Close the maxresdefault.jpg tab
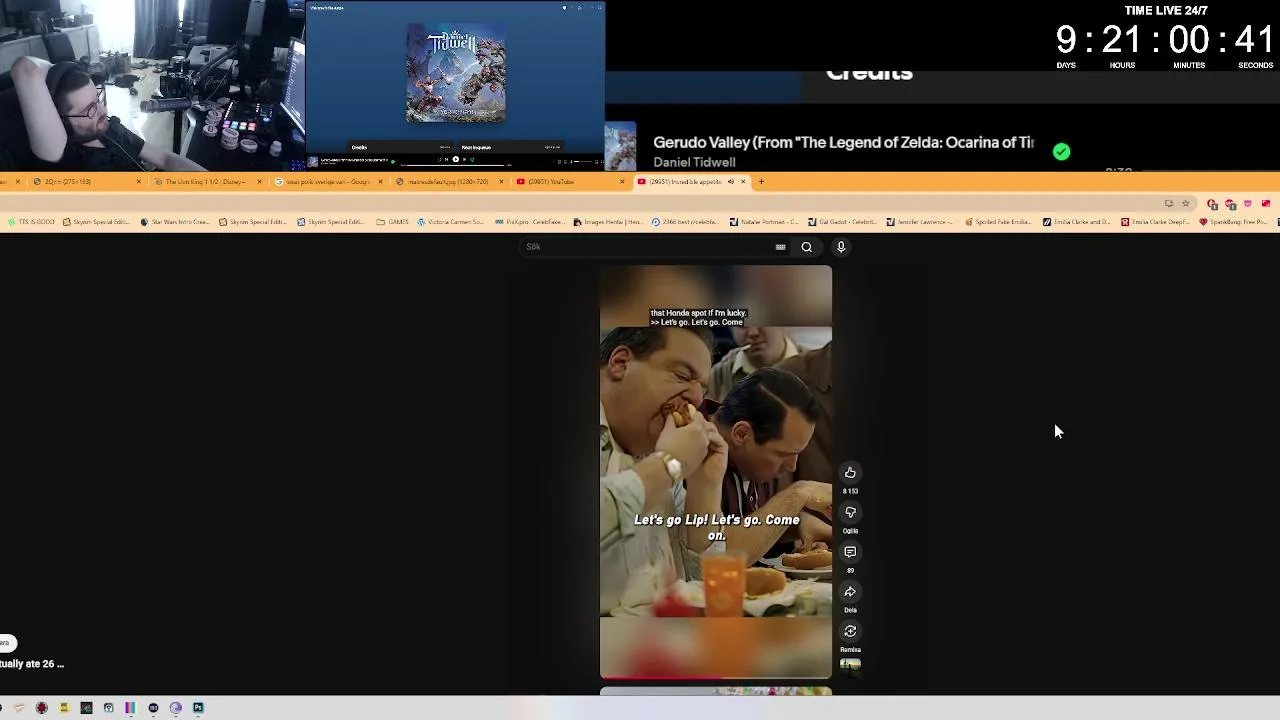Viewport: 1280px width, 720px height. [x=501, y=182]
